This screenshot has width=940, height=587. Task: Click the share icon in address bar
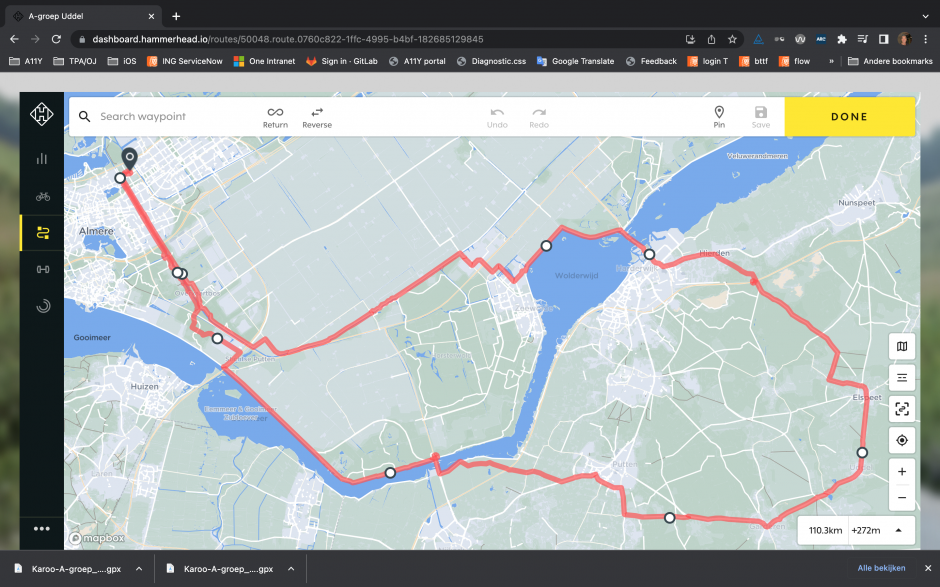[711, 39]
